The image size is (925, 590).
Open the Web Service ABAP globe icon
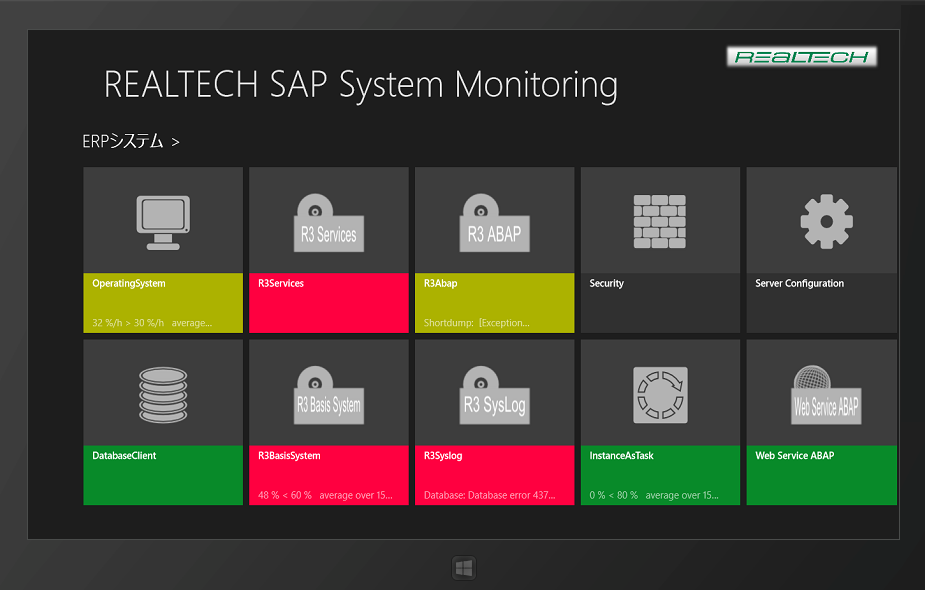(x=826, y=395)
